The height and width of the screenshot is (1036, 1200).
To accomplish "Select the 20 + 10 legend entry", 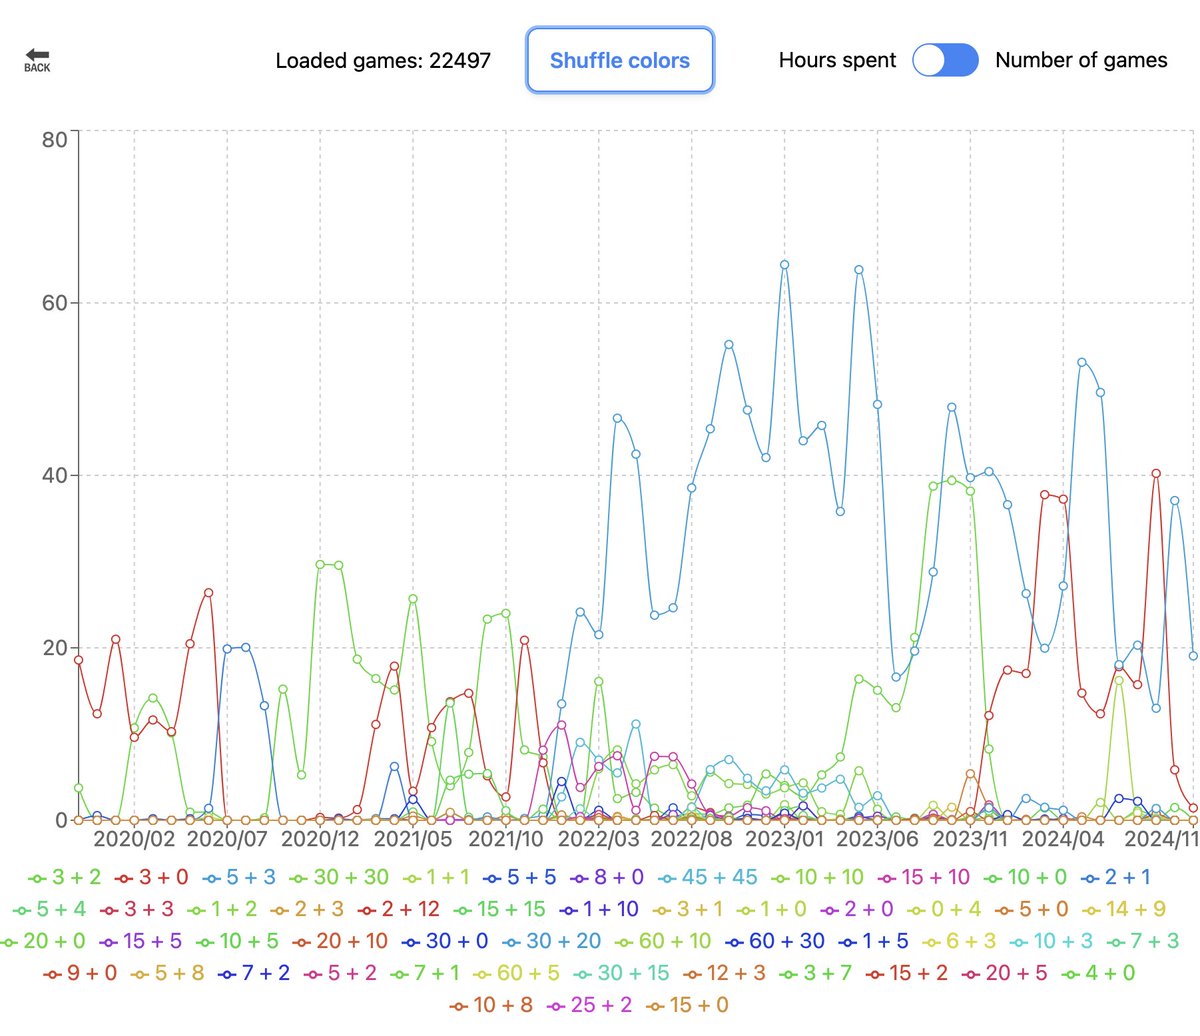I will click(339, 941).
